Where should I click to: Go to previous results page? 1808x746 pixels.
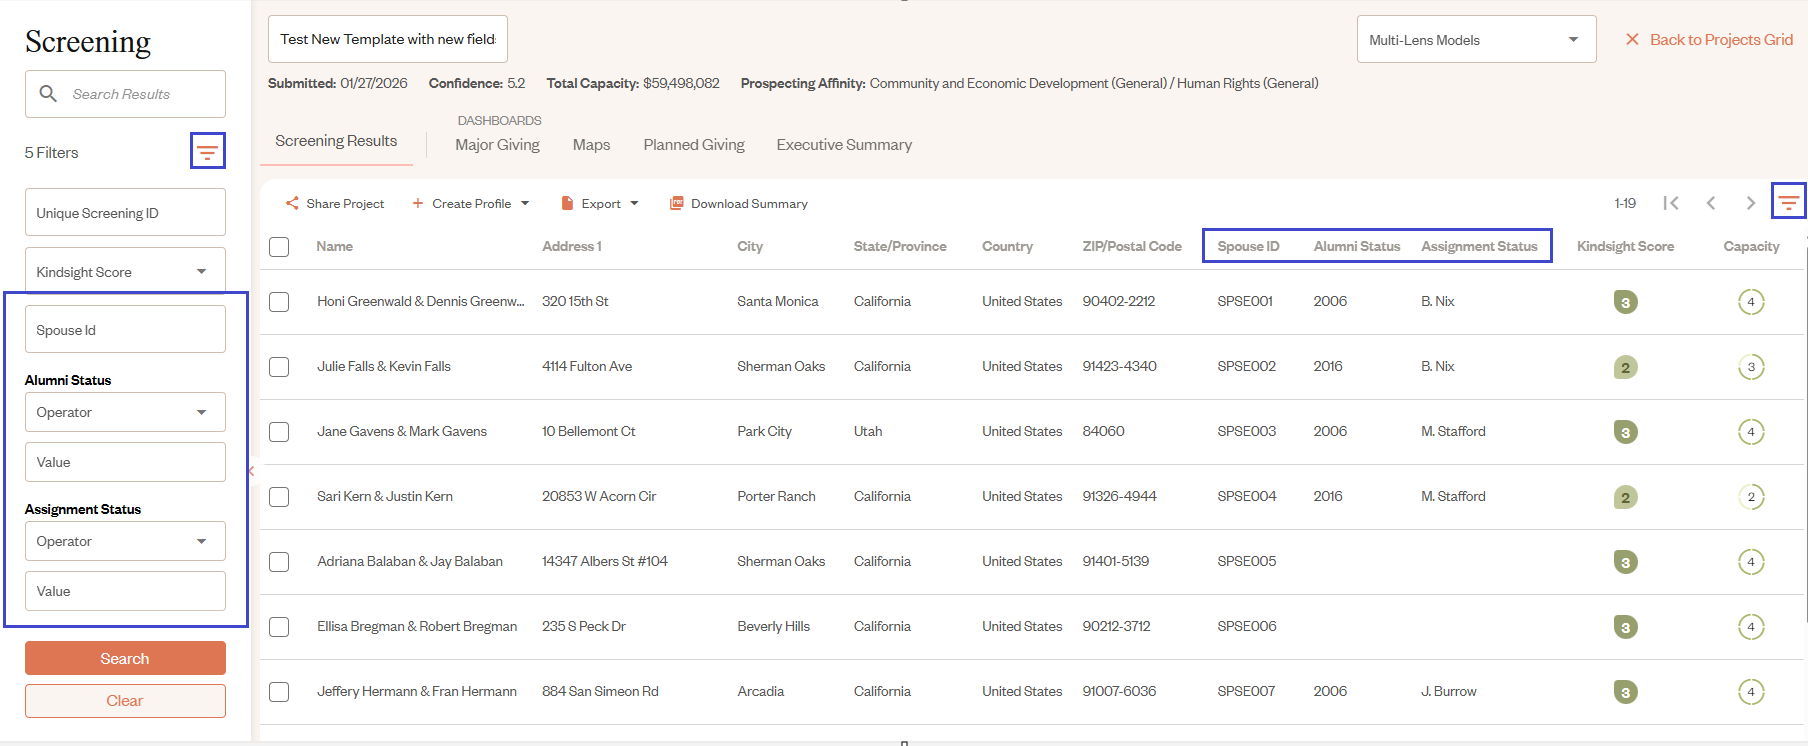click(x=1711, y=203)
